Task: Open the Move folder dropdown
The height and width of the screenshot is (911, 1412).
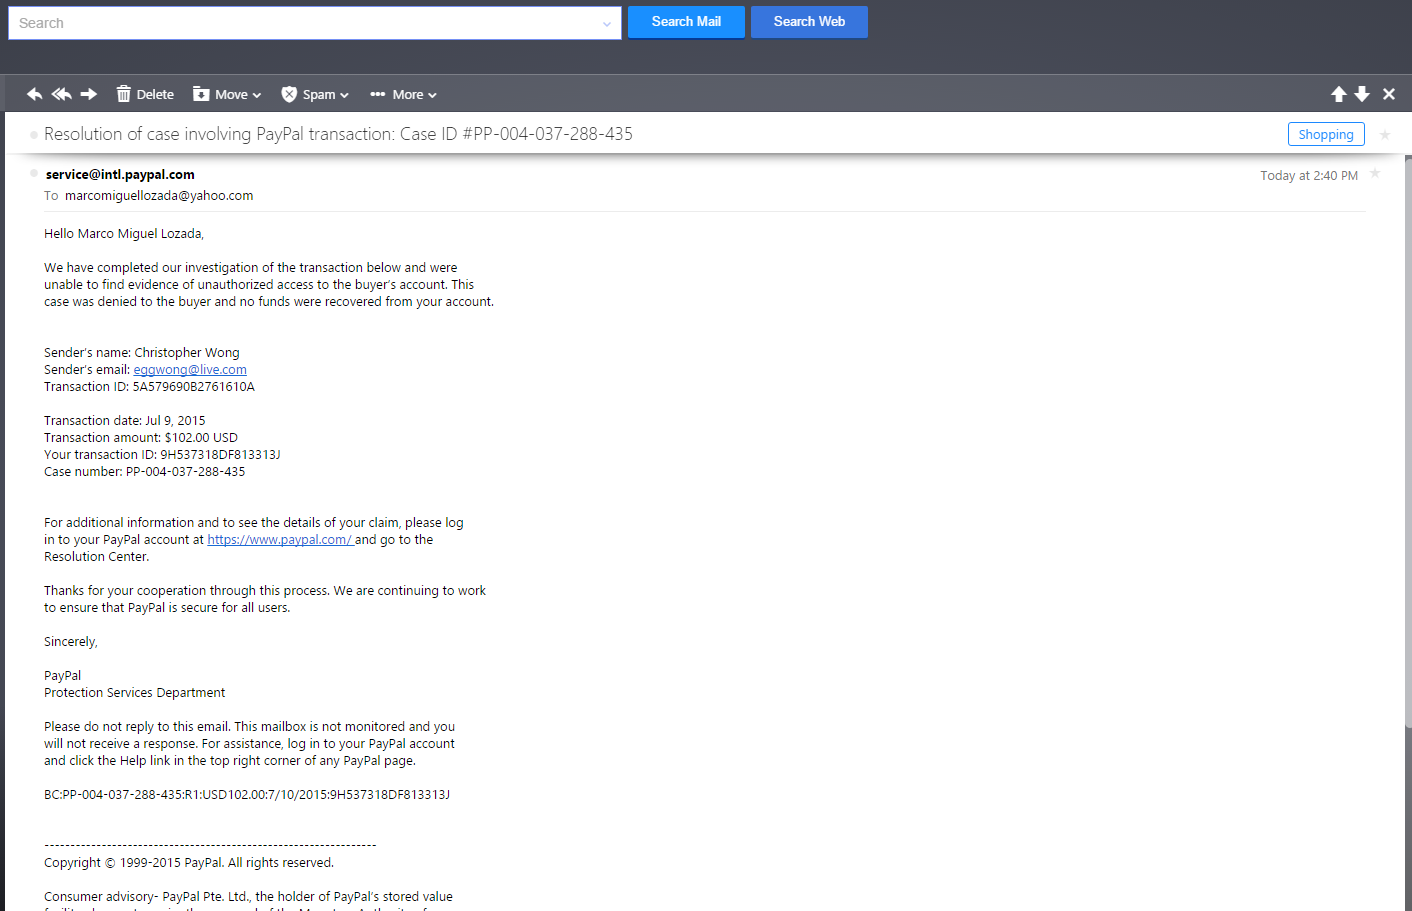Action: coord(227,94)
